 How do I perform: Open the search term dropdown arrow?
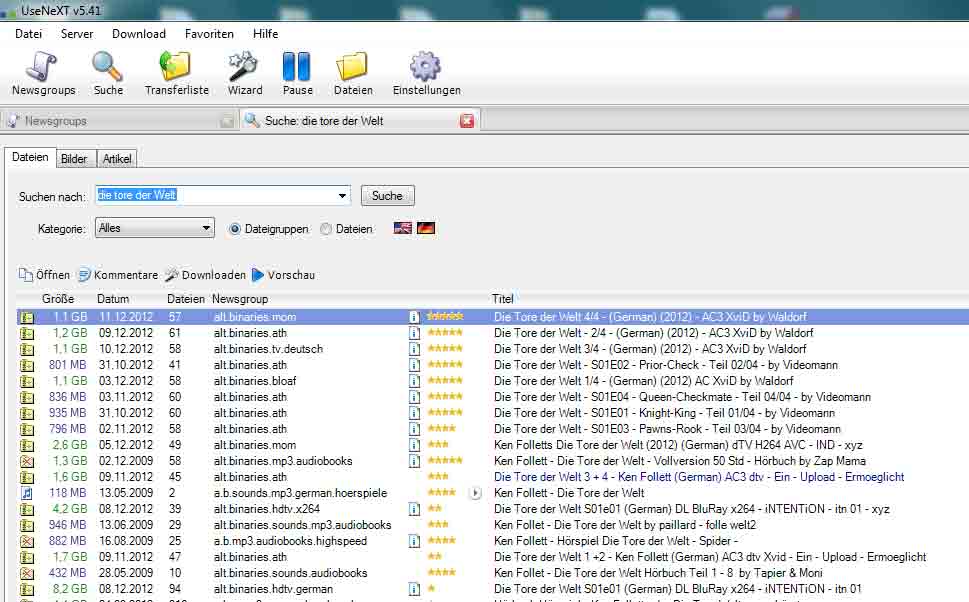tap(343, 196)
